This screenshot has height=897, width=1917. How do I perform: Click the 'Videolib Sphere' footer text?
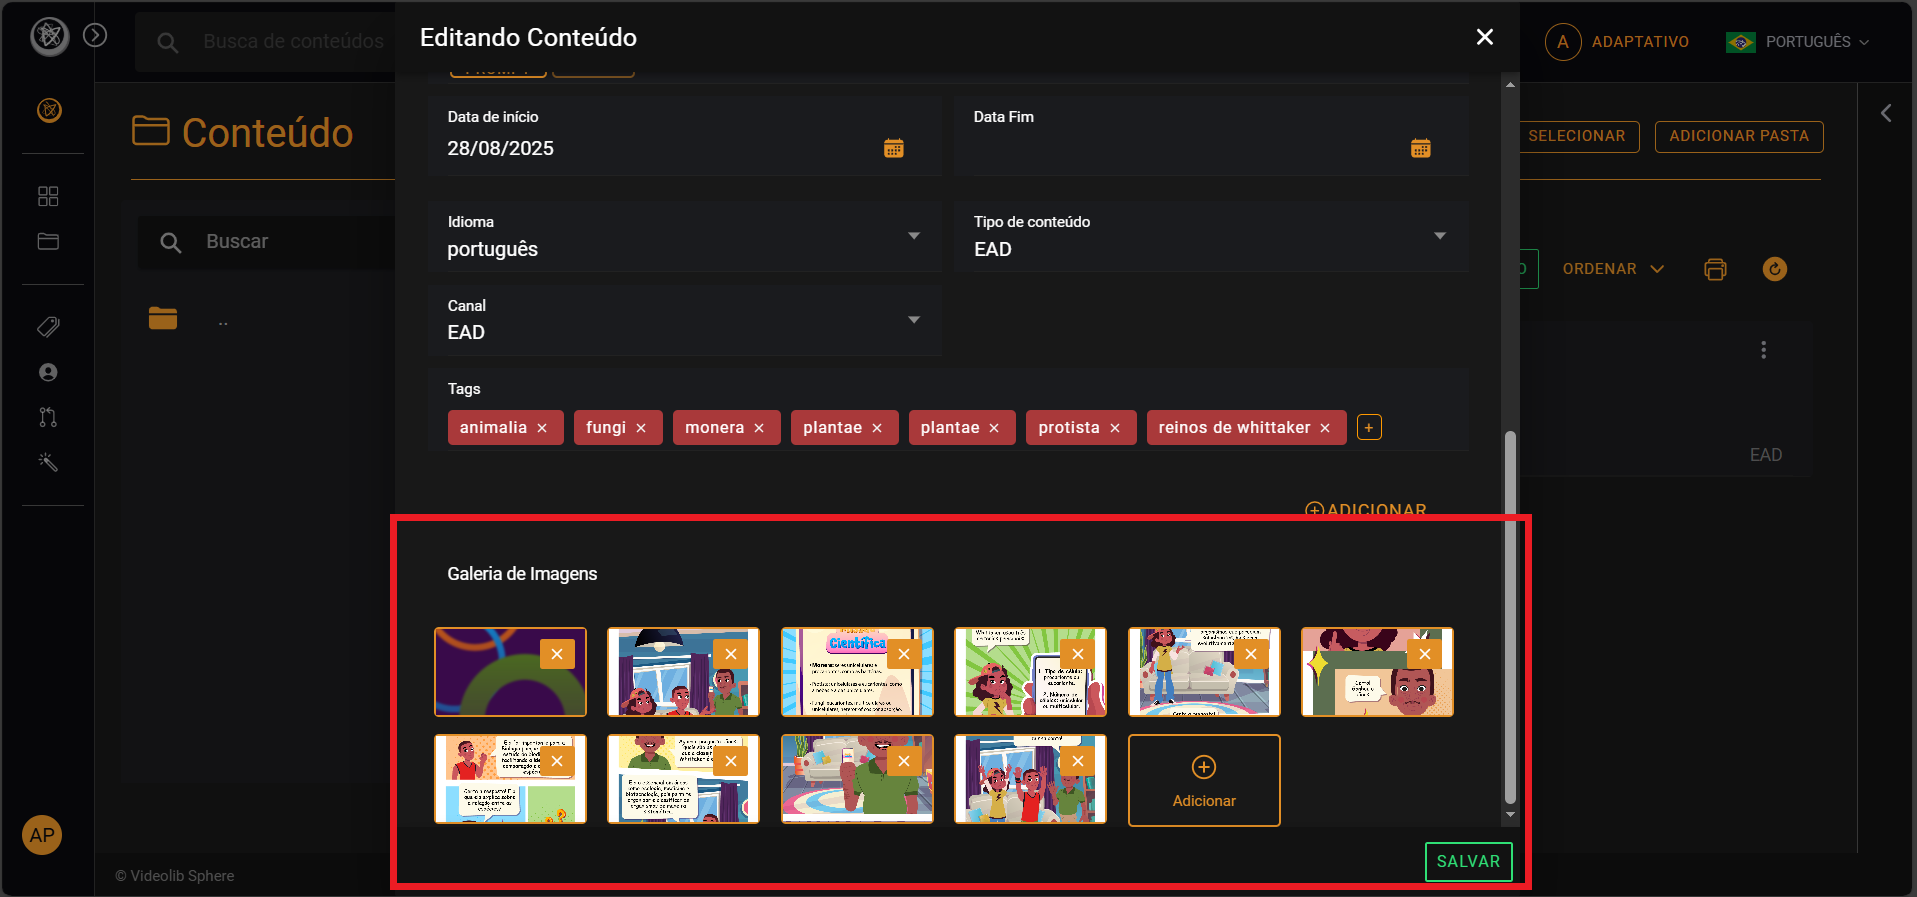pyautogui.click(x=182, y=876)
